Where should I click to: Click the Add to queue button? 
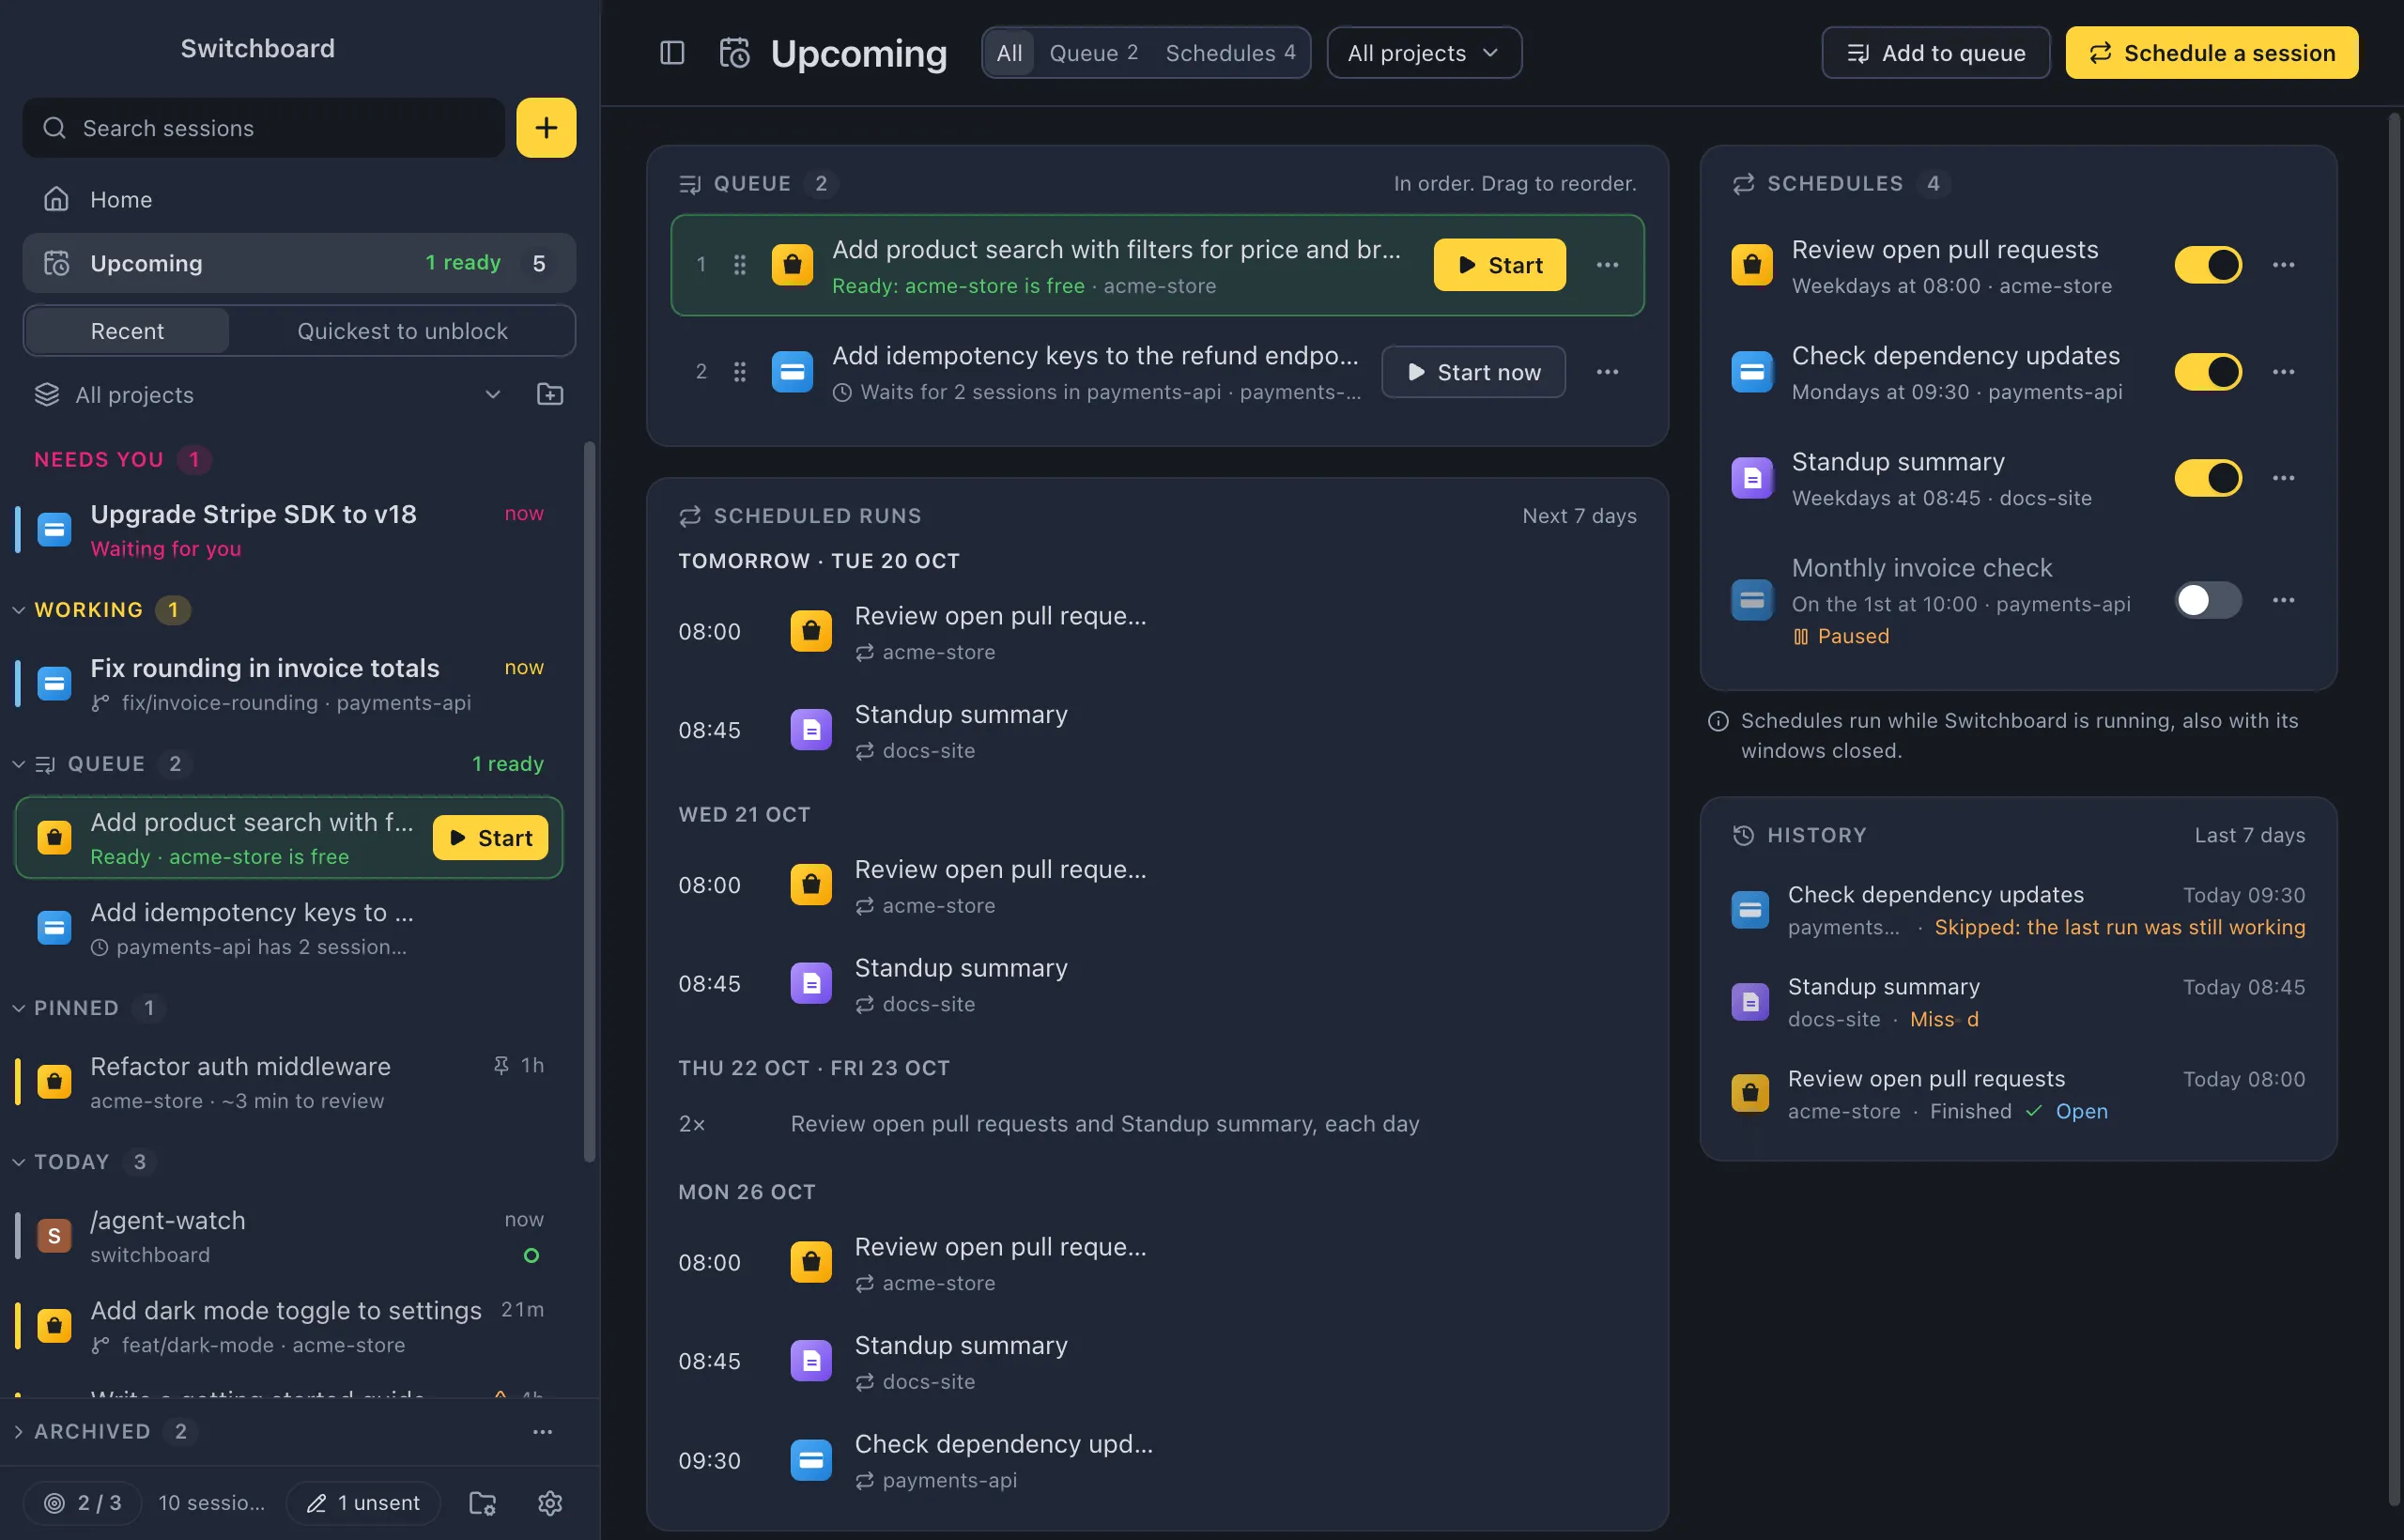tap(1935, 53)
